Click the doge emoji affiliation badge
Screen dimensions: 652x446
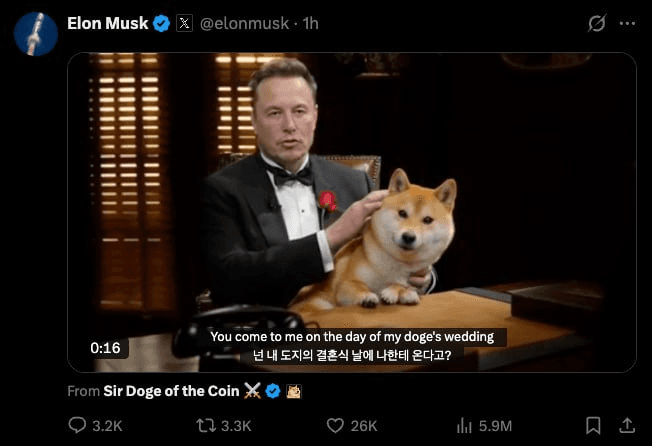[294, 391]
